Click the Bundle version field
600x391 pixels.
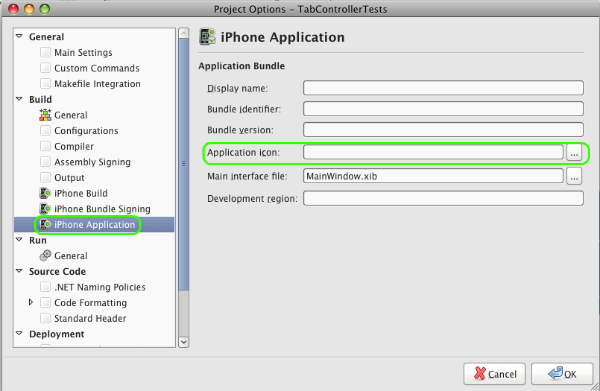click(443, 130)
